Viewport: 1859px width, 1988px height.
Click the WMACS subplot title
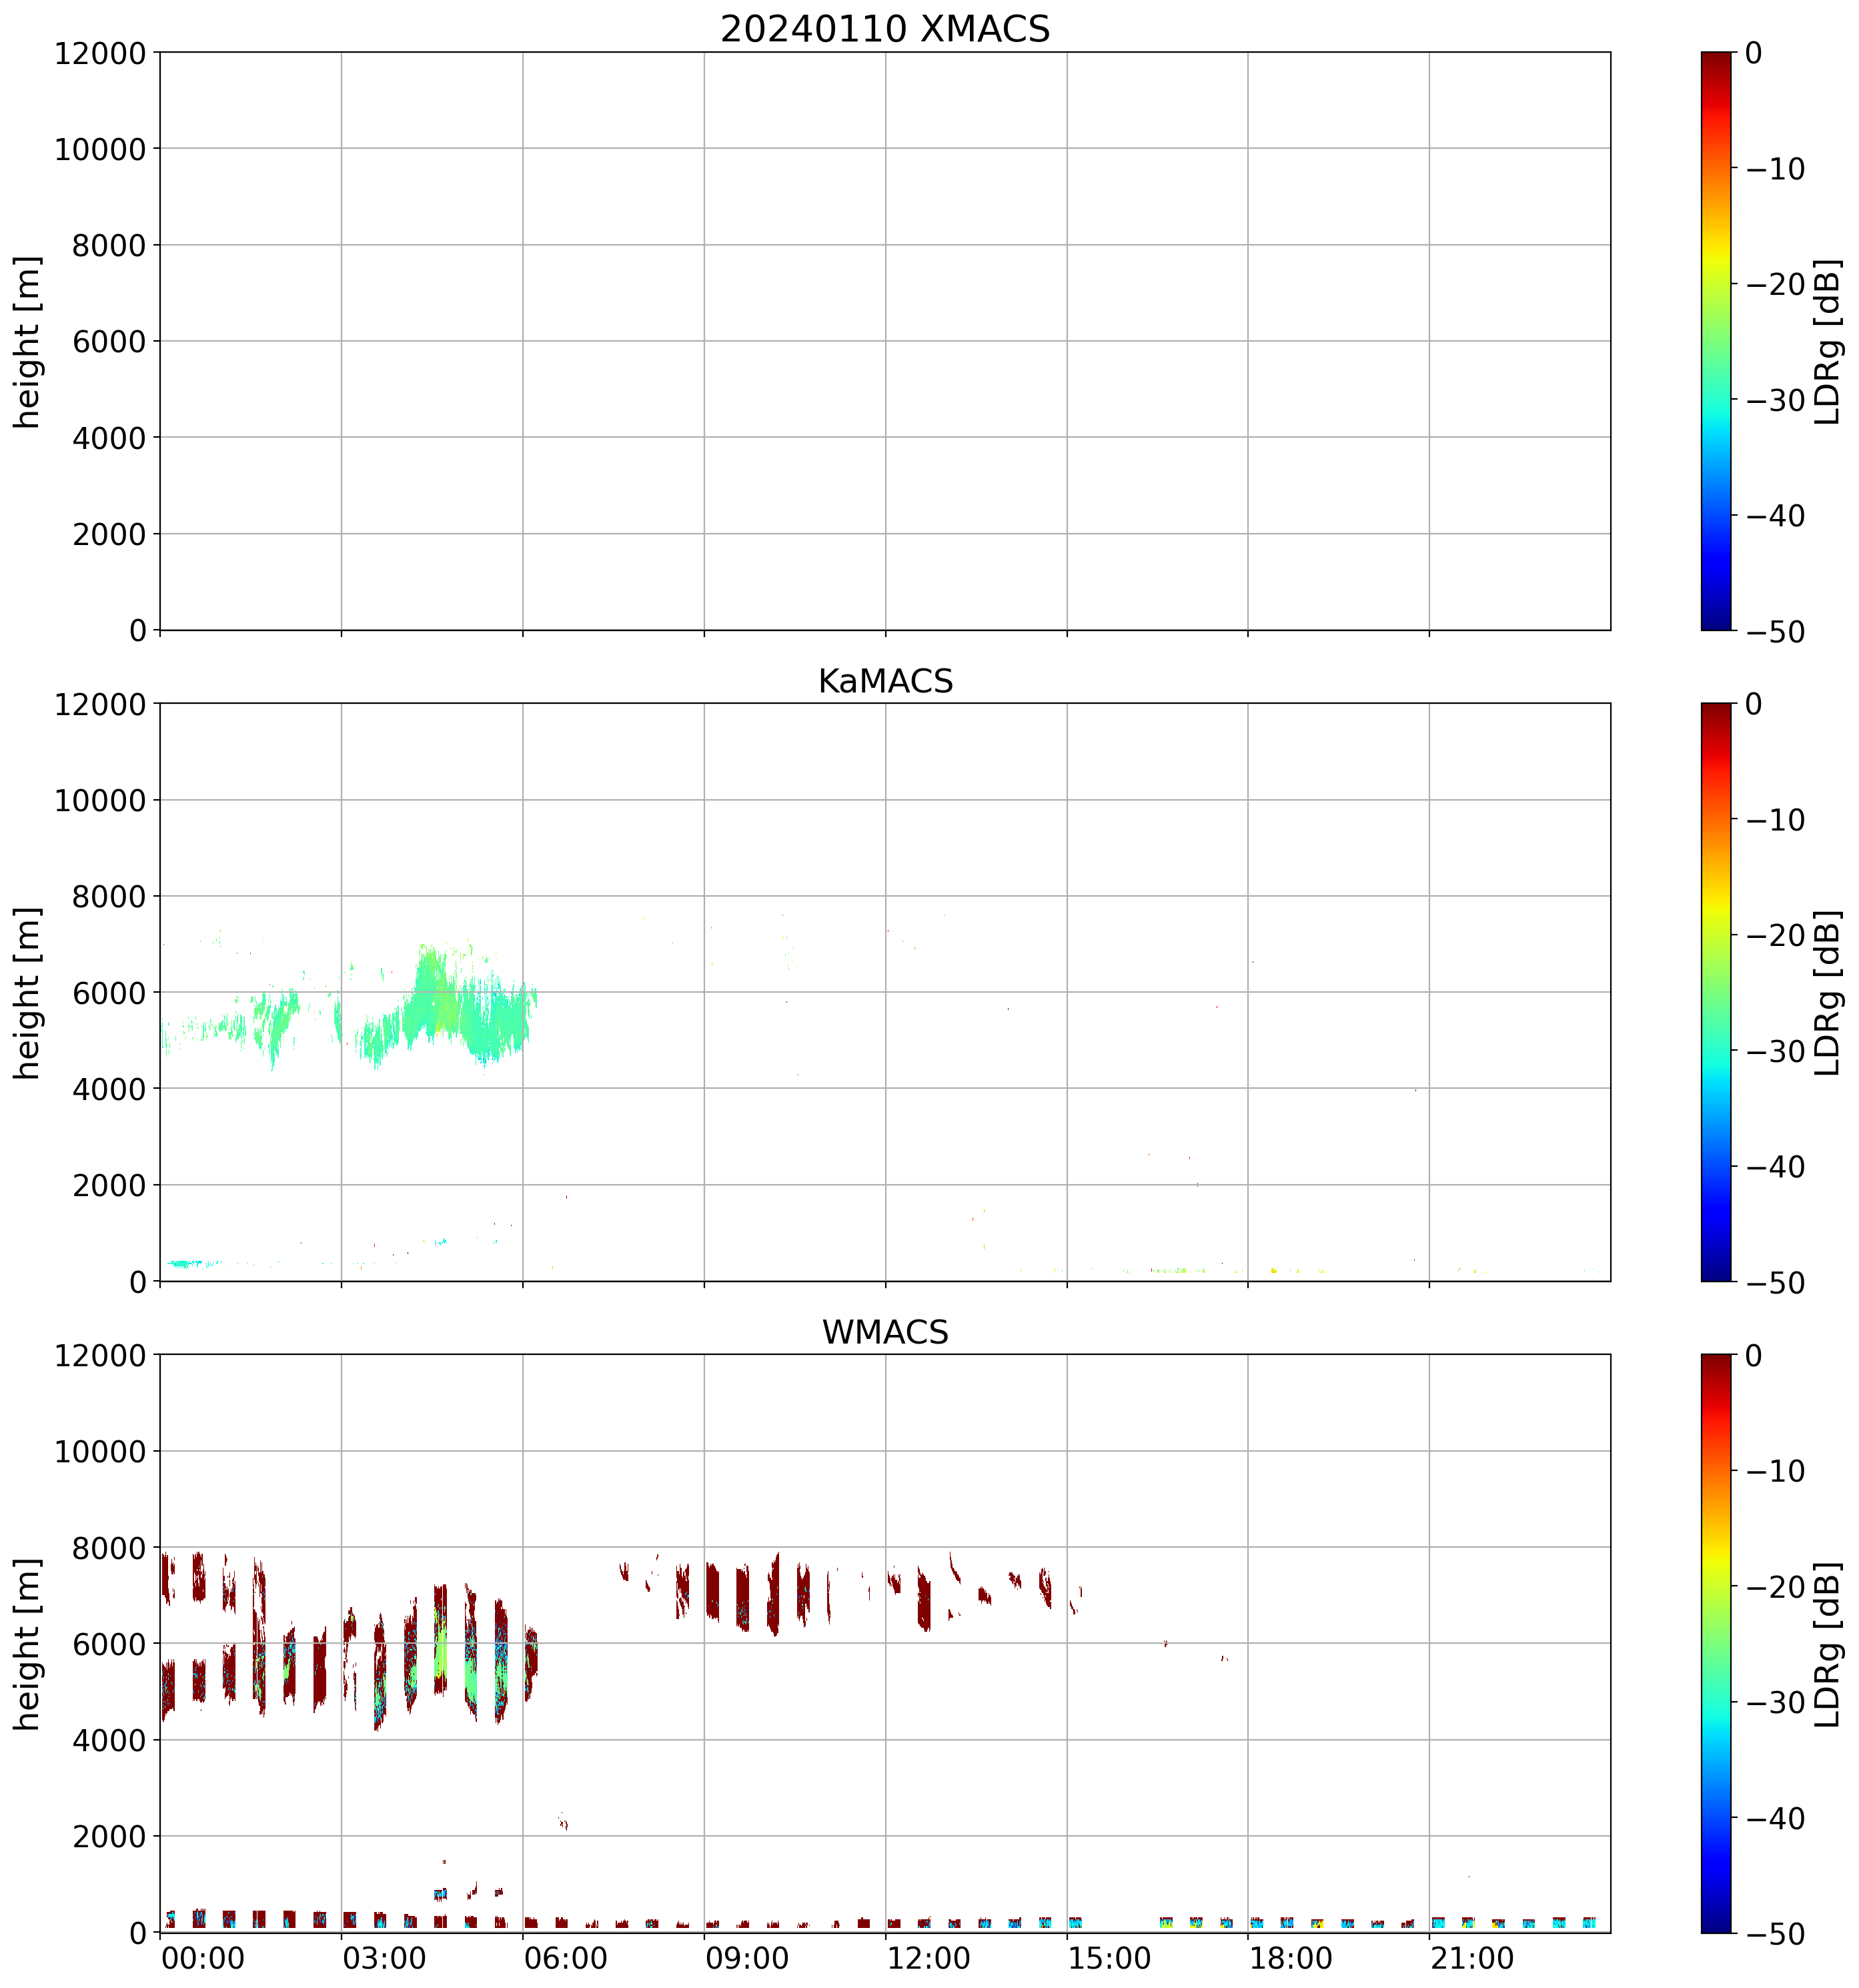(x=884, y=1332)
